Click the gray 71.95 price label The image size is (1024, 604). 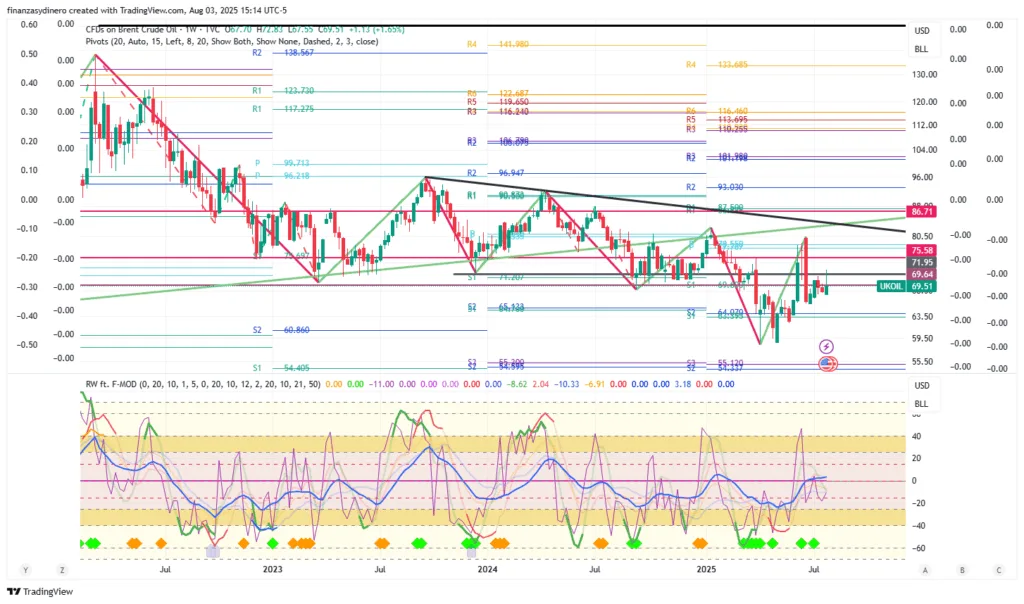point(921,262)
